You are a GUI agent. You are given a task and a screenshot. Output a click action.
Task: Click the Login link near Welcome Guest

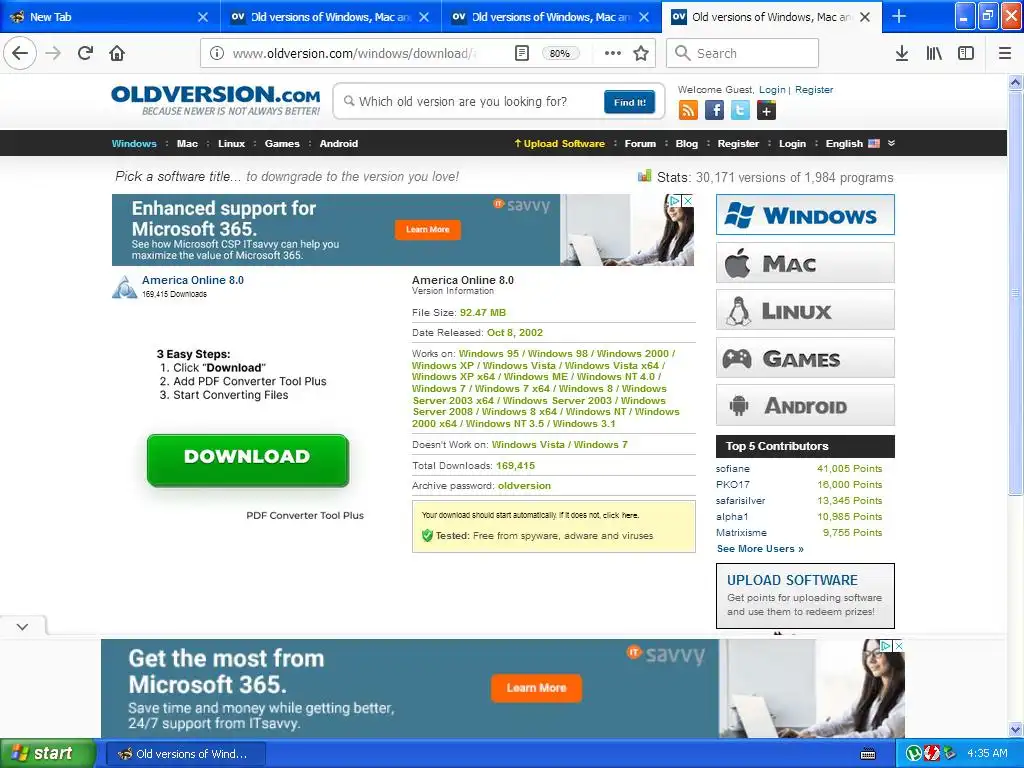[772, 89]
